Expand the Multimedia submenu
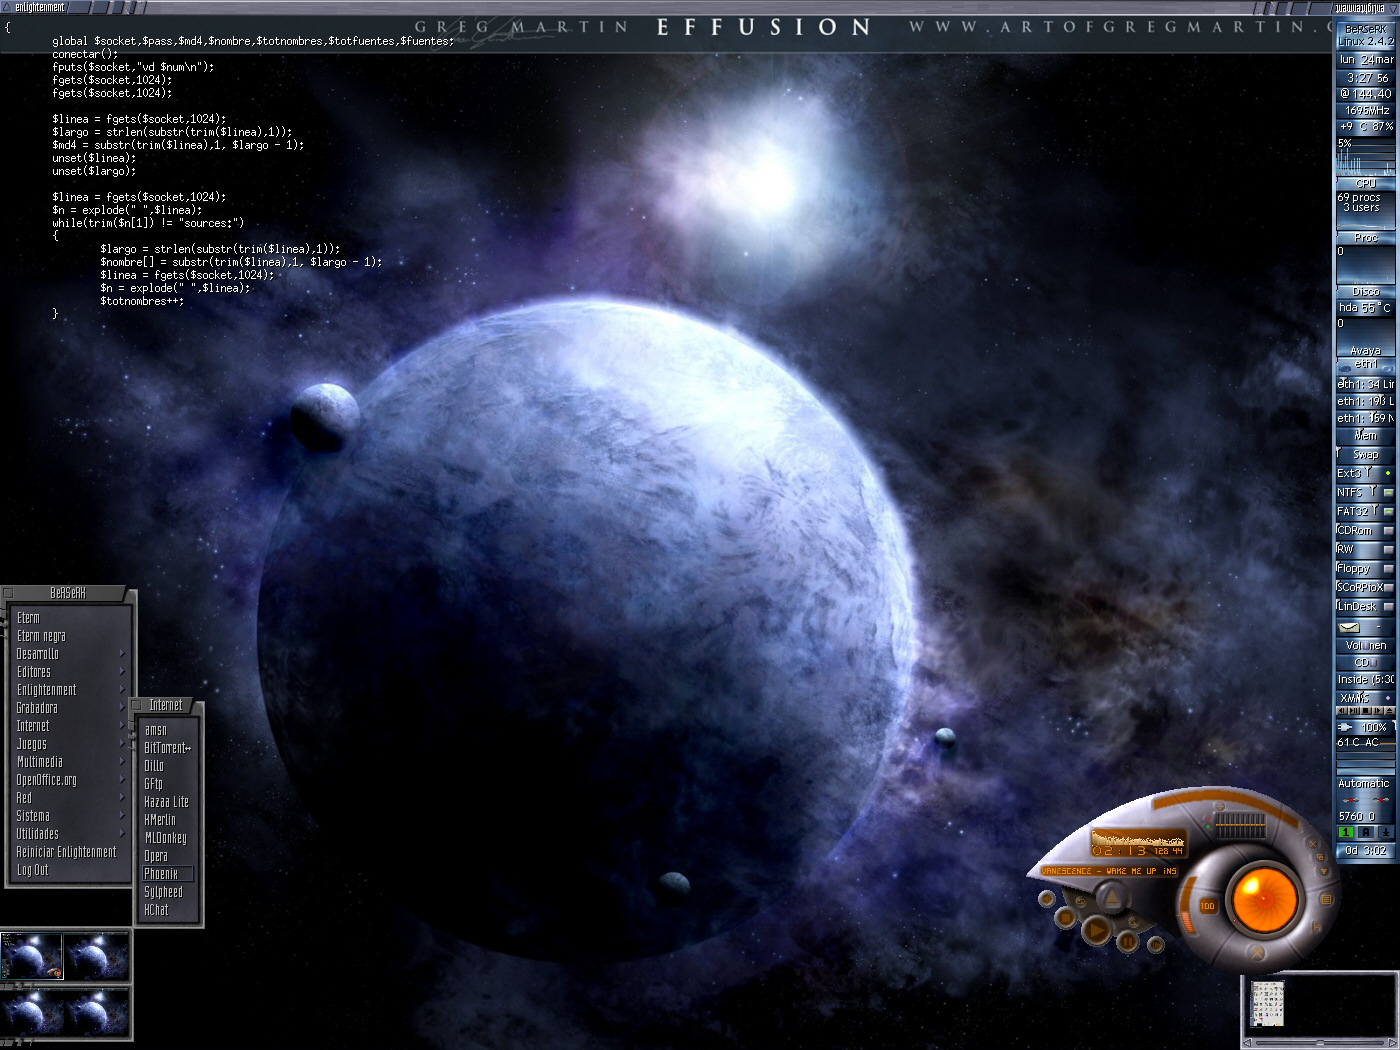Image resolution: width=1400 pixels, height=1050 pixels. tap(70, 762)
